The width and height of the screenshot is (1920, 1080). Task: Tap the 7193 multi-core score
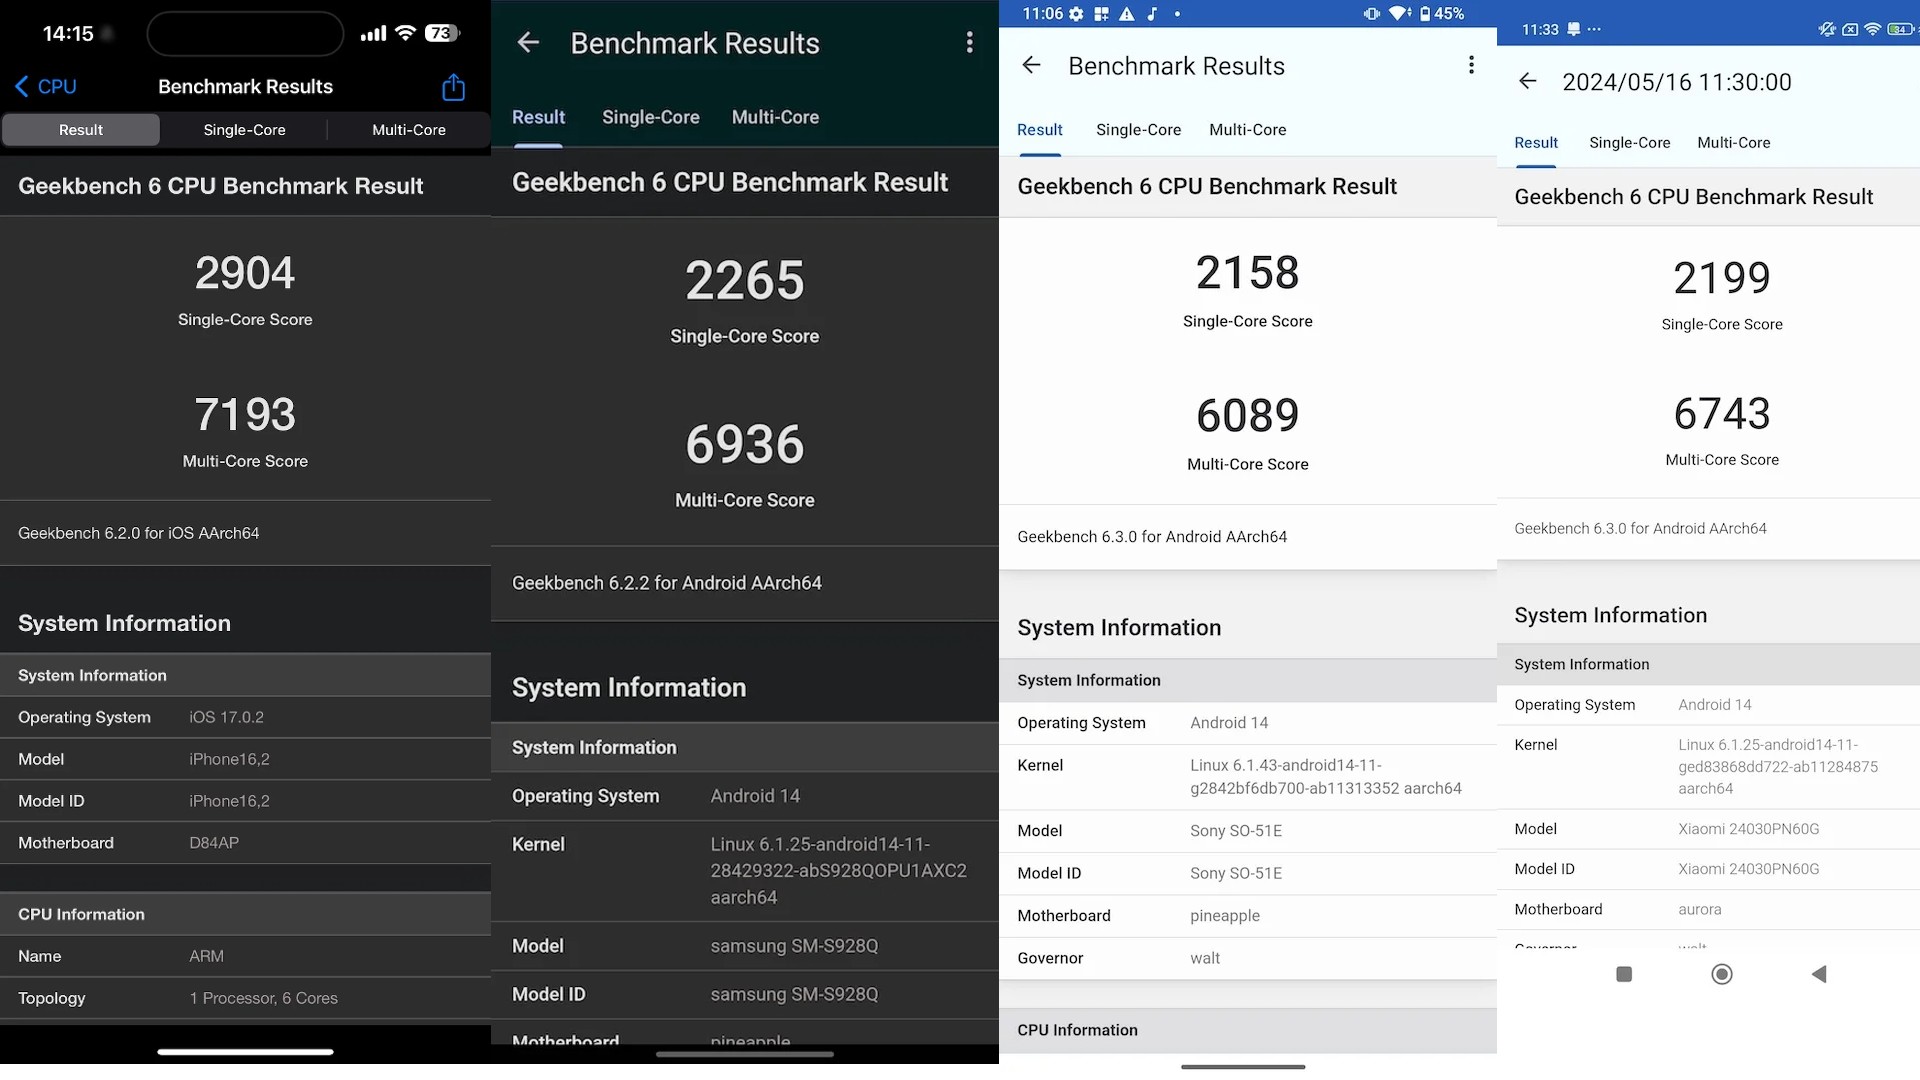(245, 415)
